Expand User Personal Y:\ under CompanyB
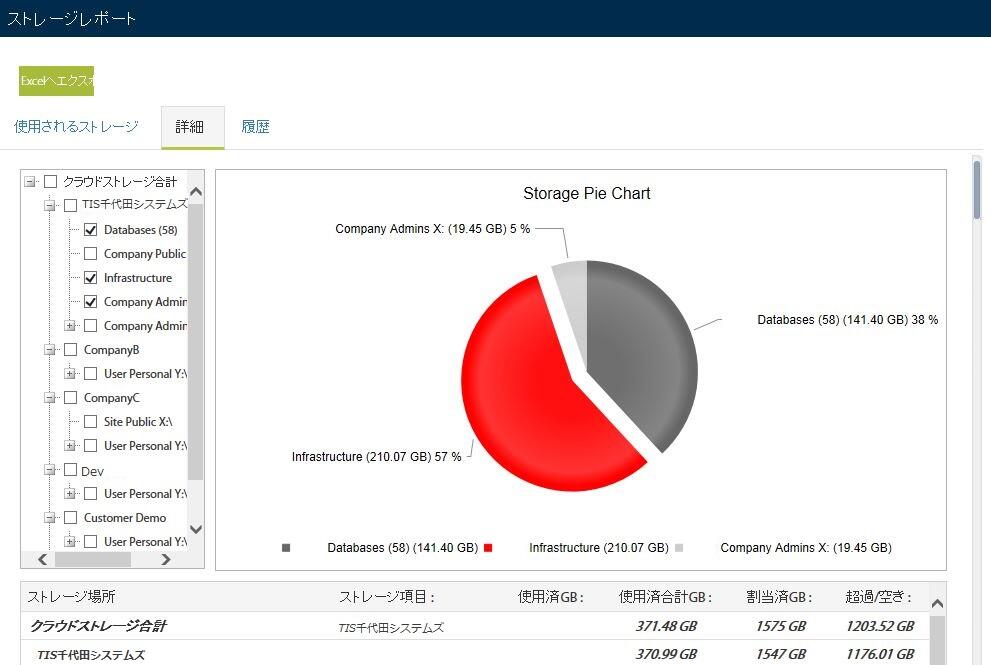The image size is (991, 665). tap(70, 374)
